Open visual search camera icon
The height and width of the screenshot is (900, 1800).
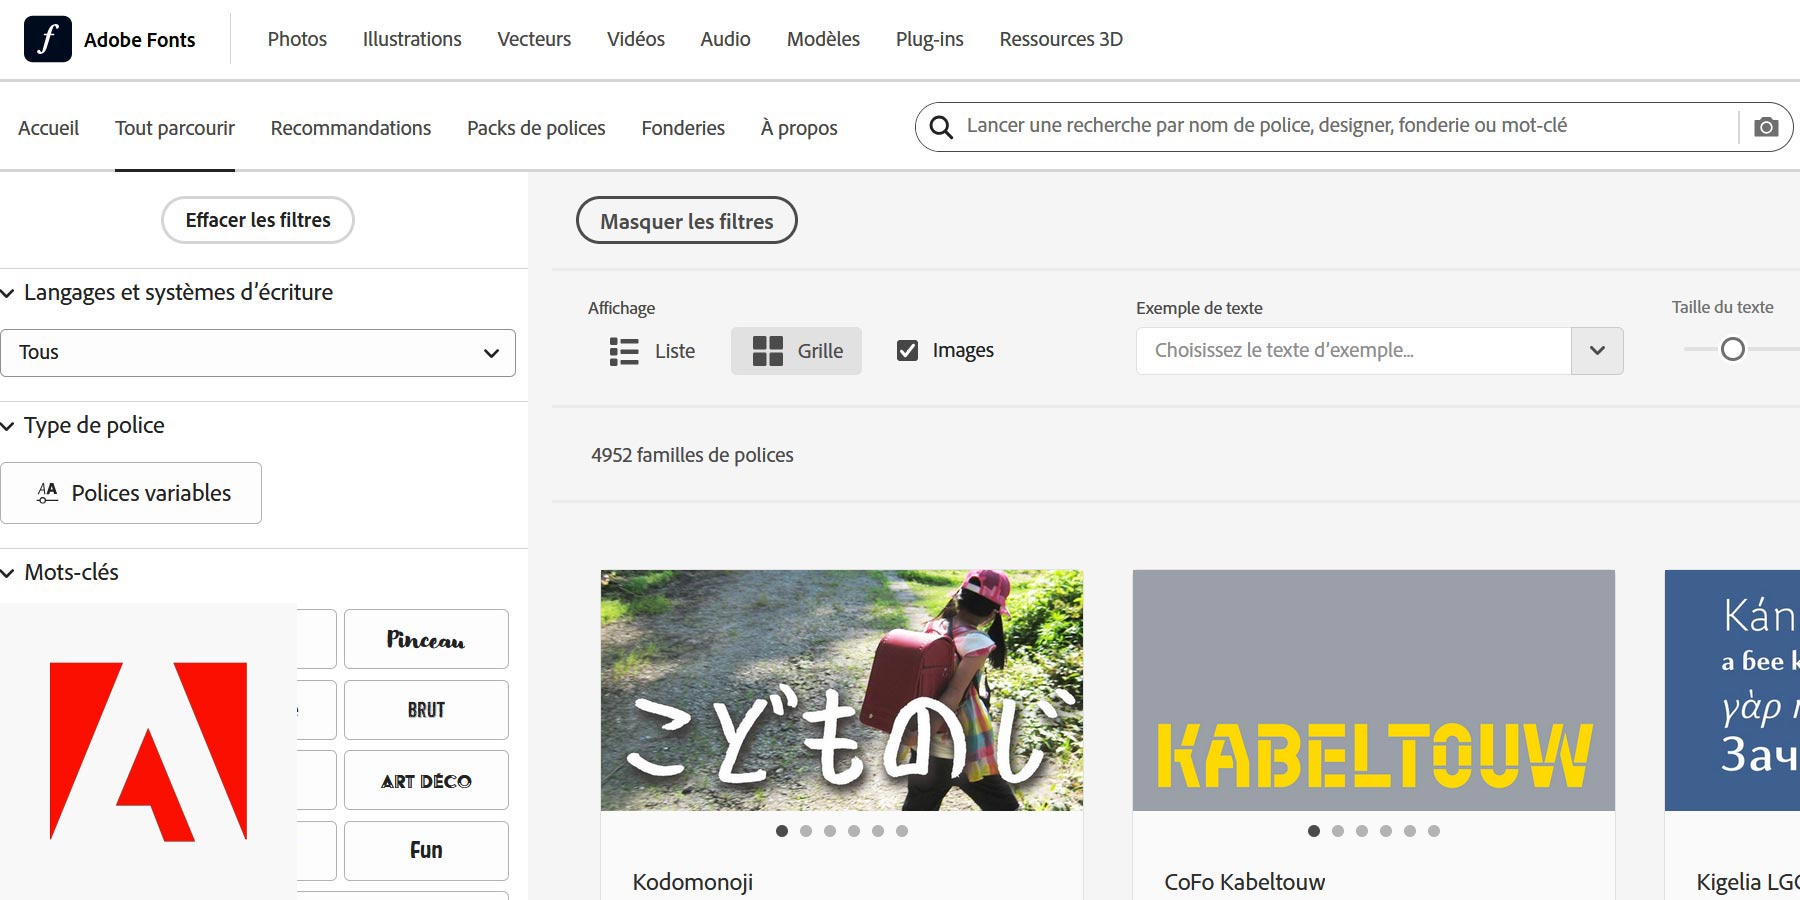point(1766,127)
